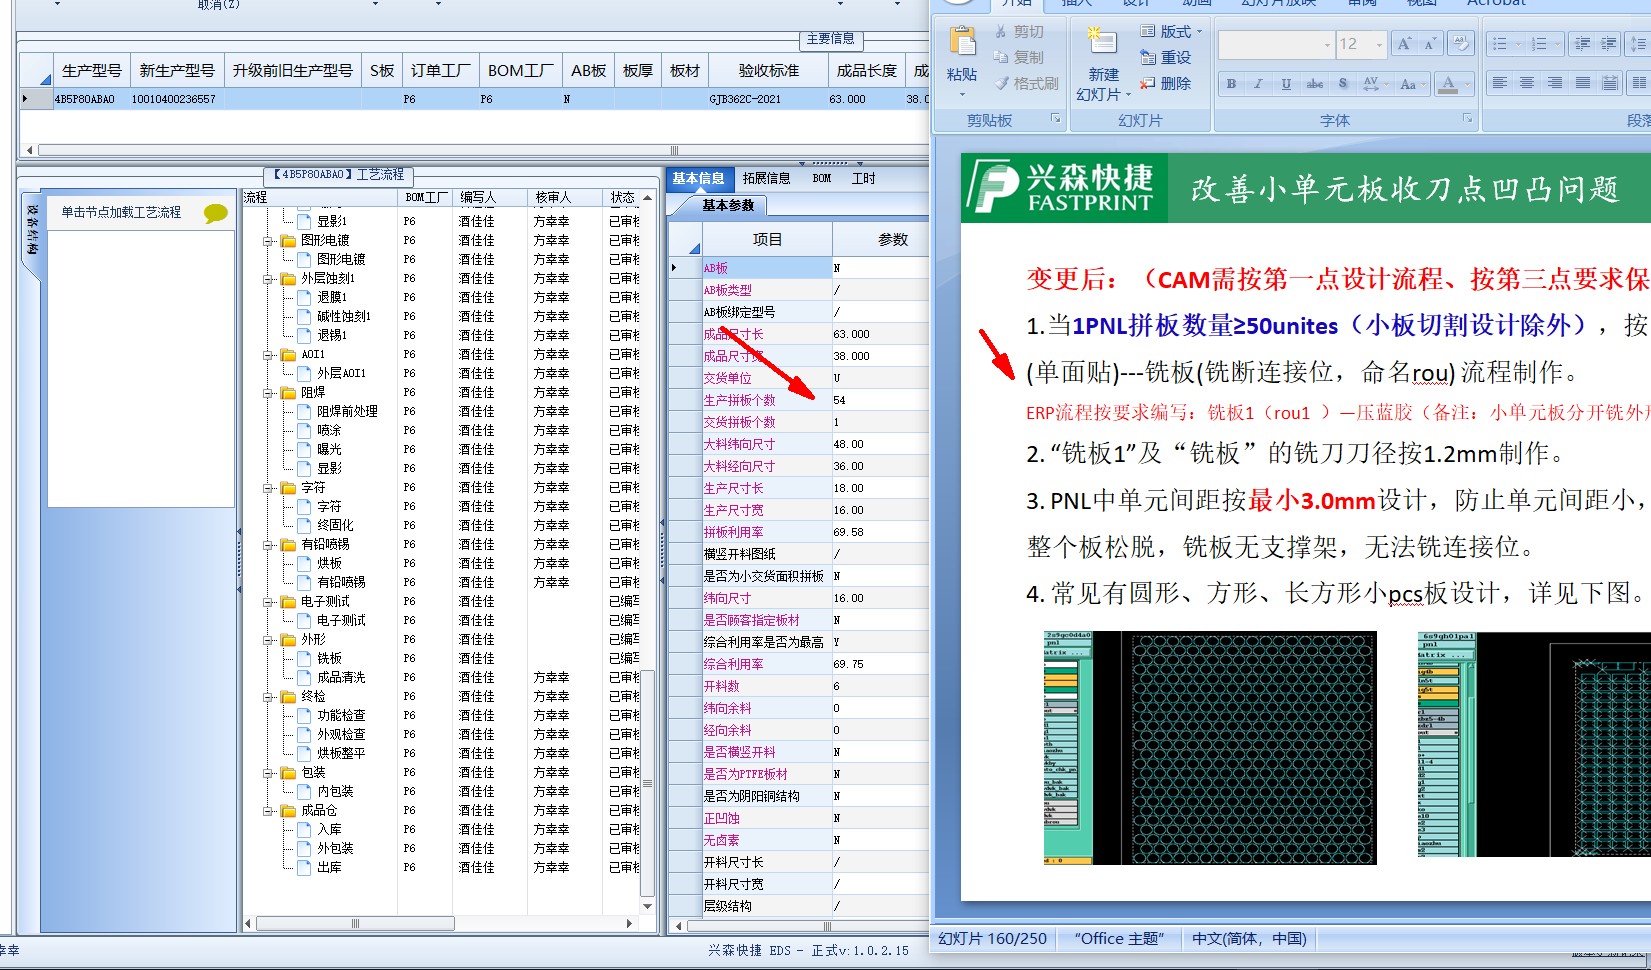
Task: Align text right in PowerPoint
Action: (x=1554, y=84)
